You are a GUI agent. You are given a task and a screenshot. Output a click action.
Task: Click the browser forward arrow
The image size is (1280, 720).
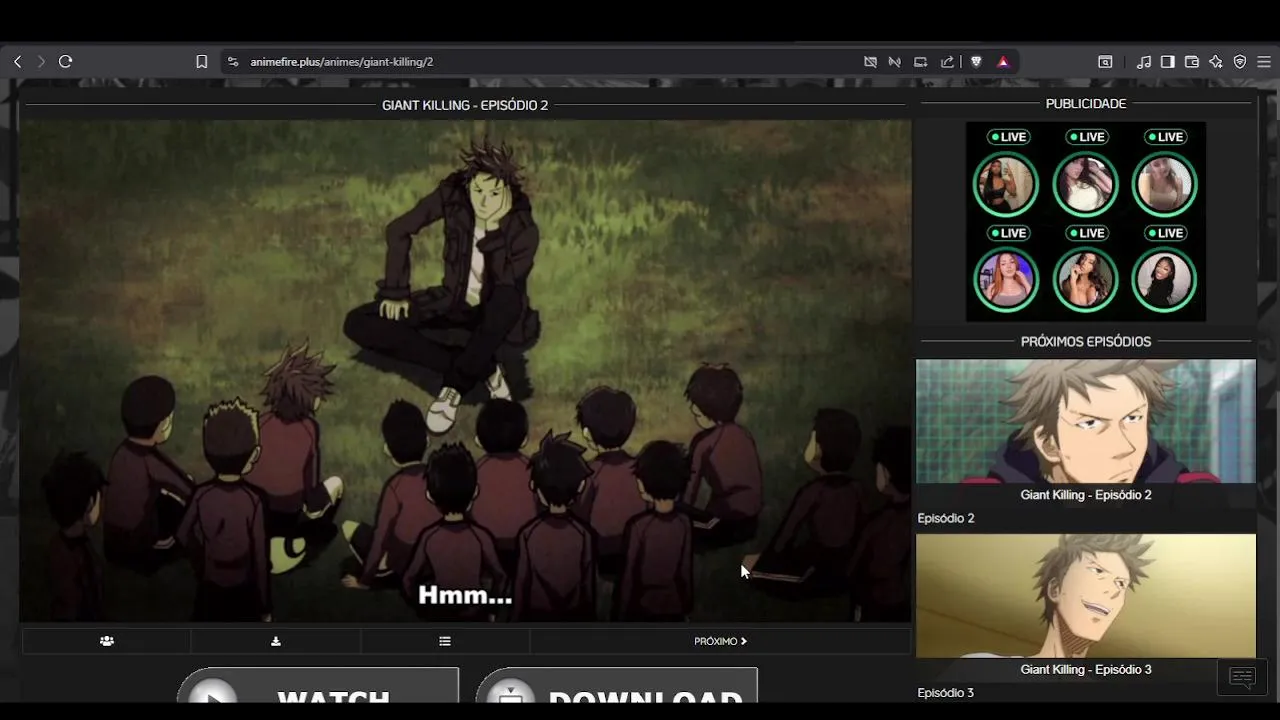41,62
